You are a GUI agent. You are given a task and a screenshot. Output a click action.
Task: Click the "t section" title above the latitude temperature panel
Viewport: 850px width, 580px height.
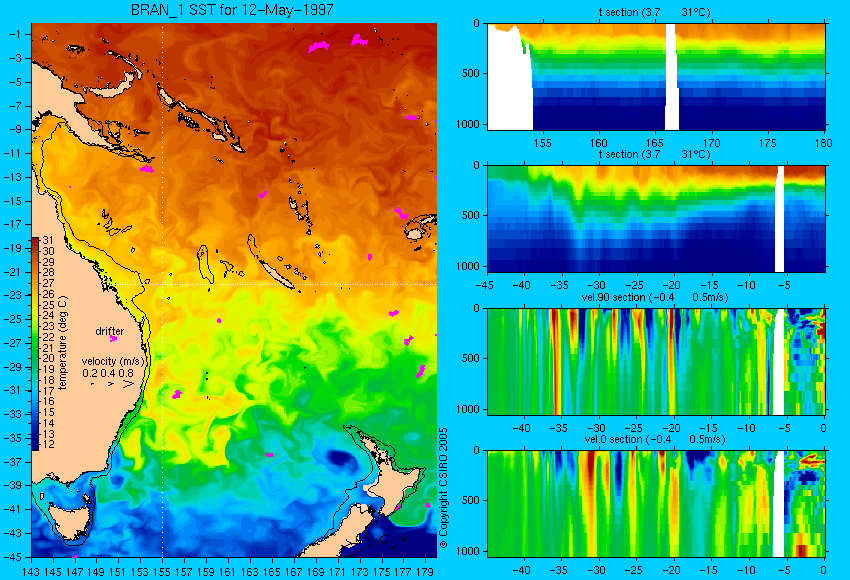pyautogui.click(x=654, y=154)
